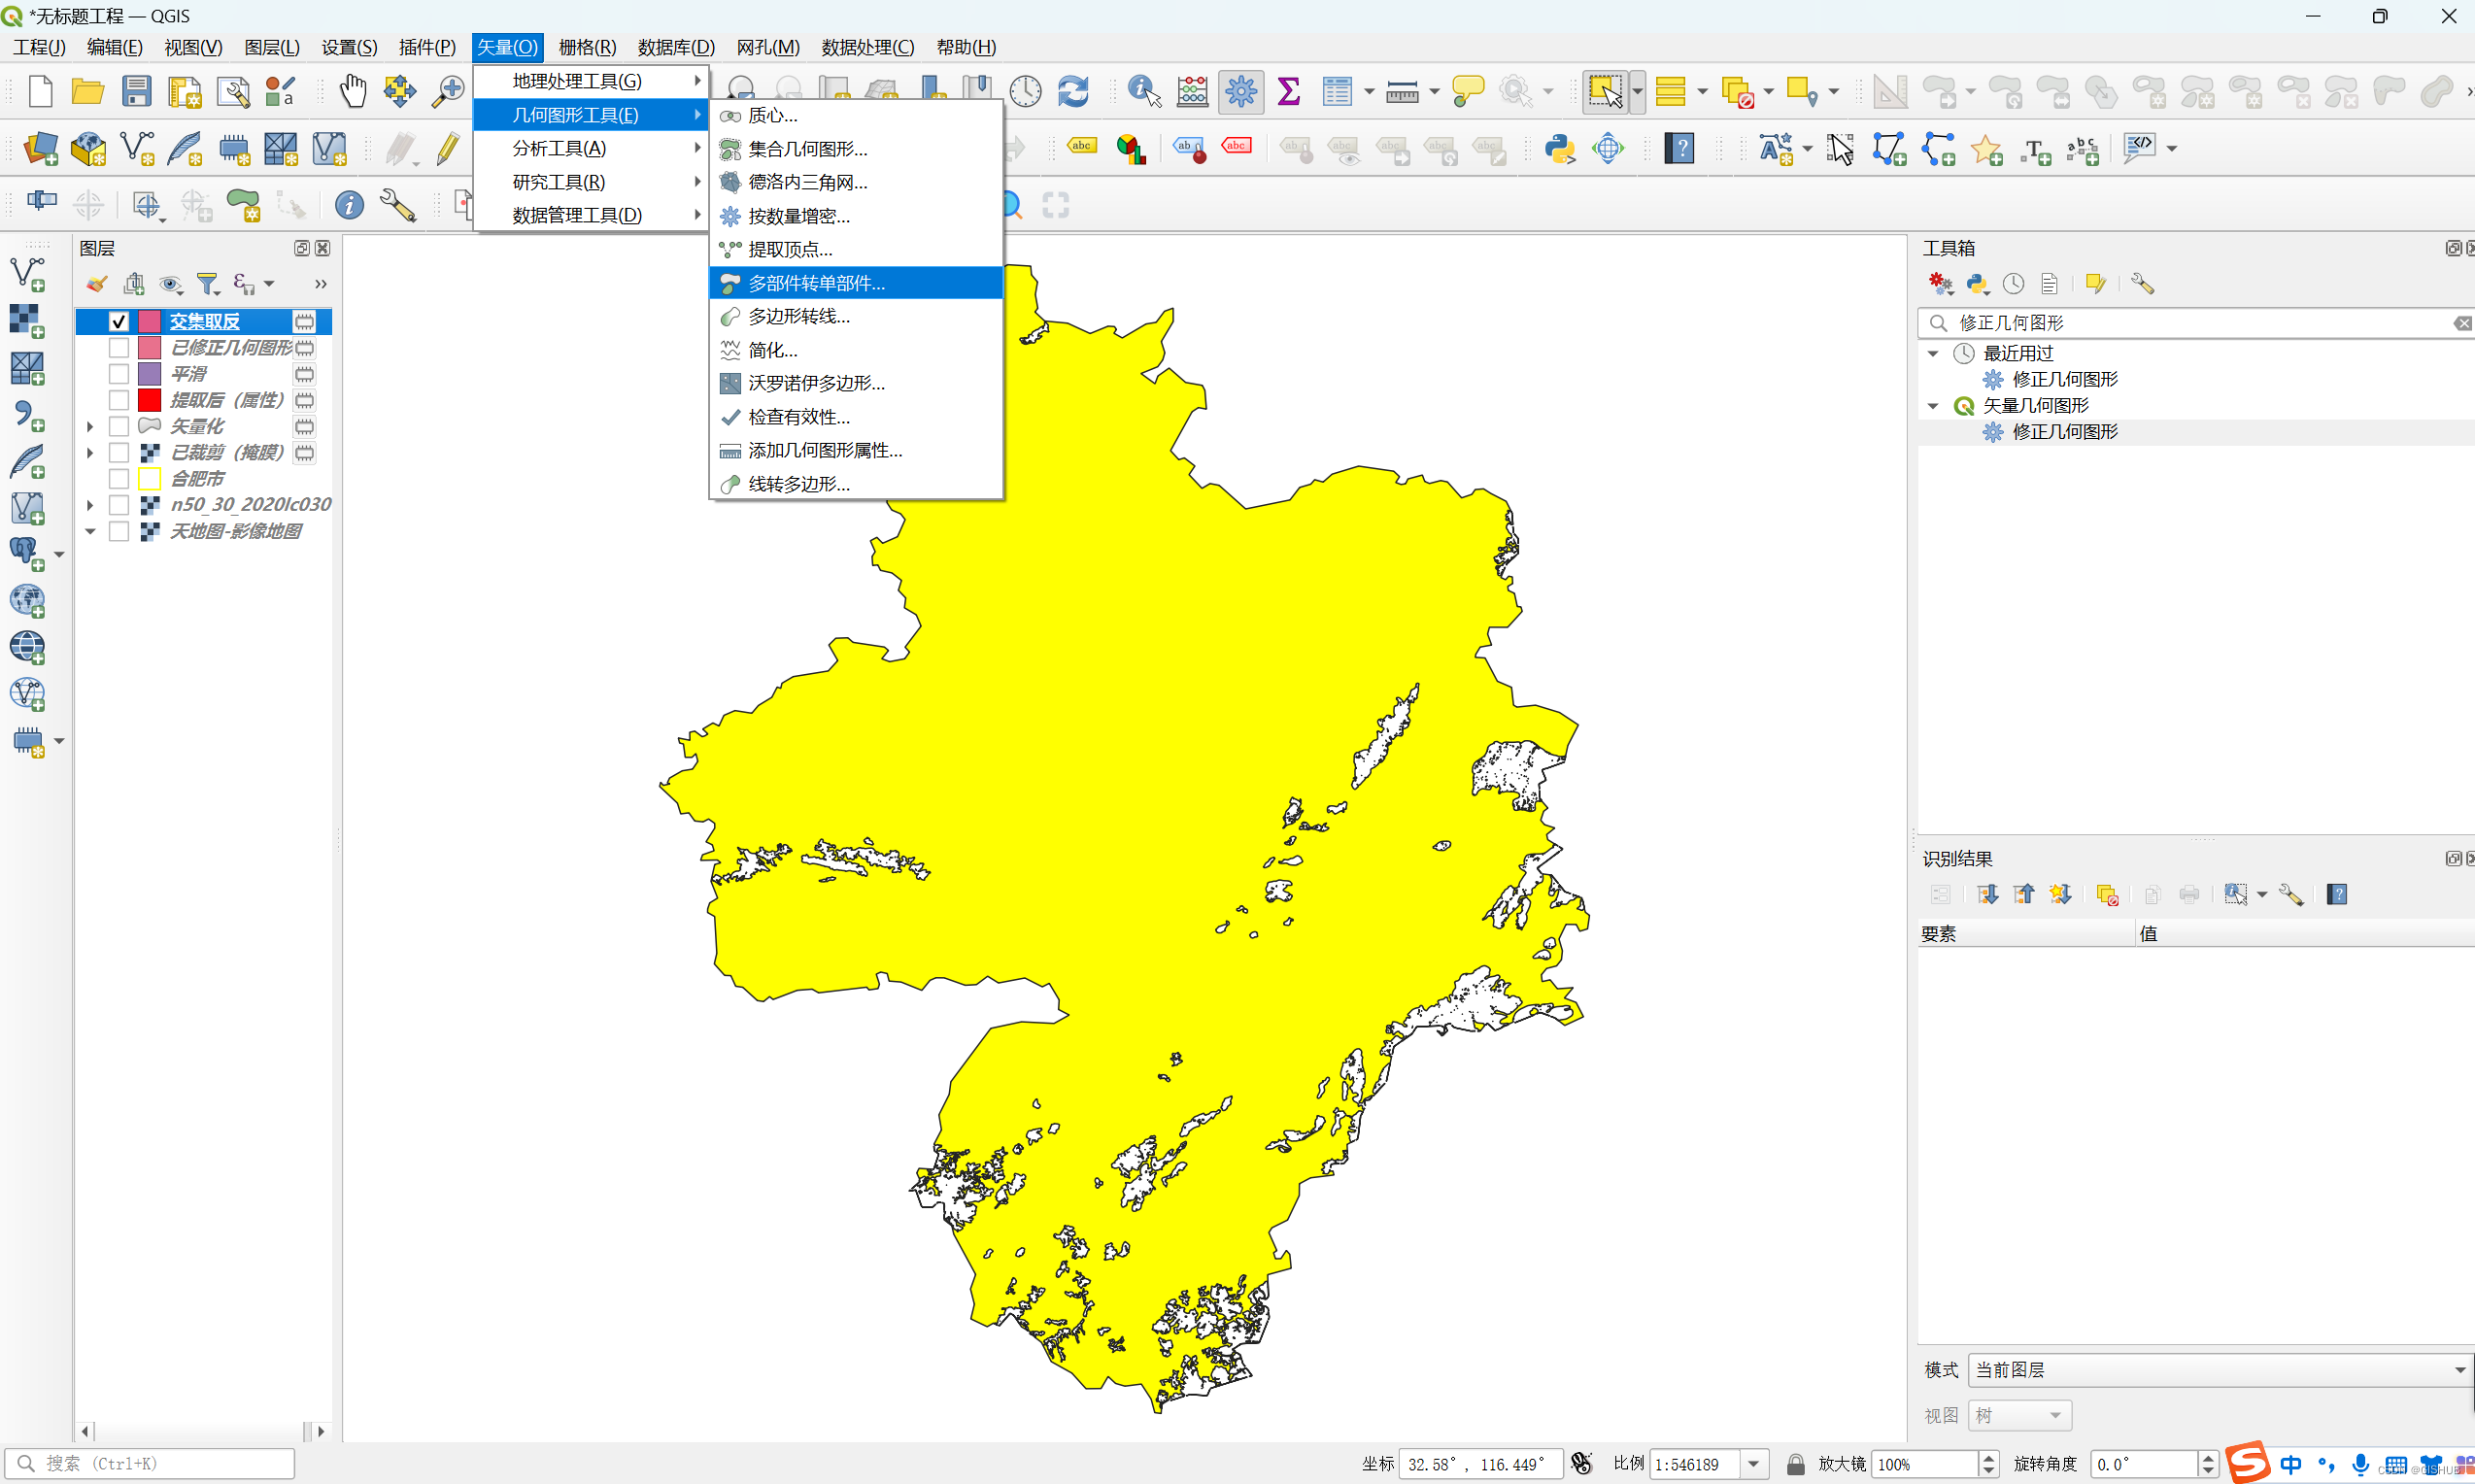Check the n50_30_2020lc030 layer box

(119, 504)
